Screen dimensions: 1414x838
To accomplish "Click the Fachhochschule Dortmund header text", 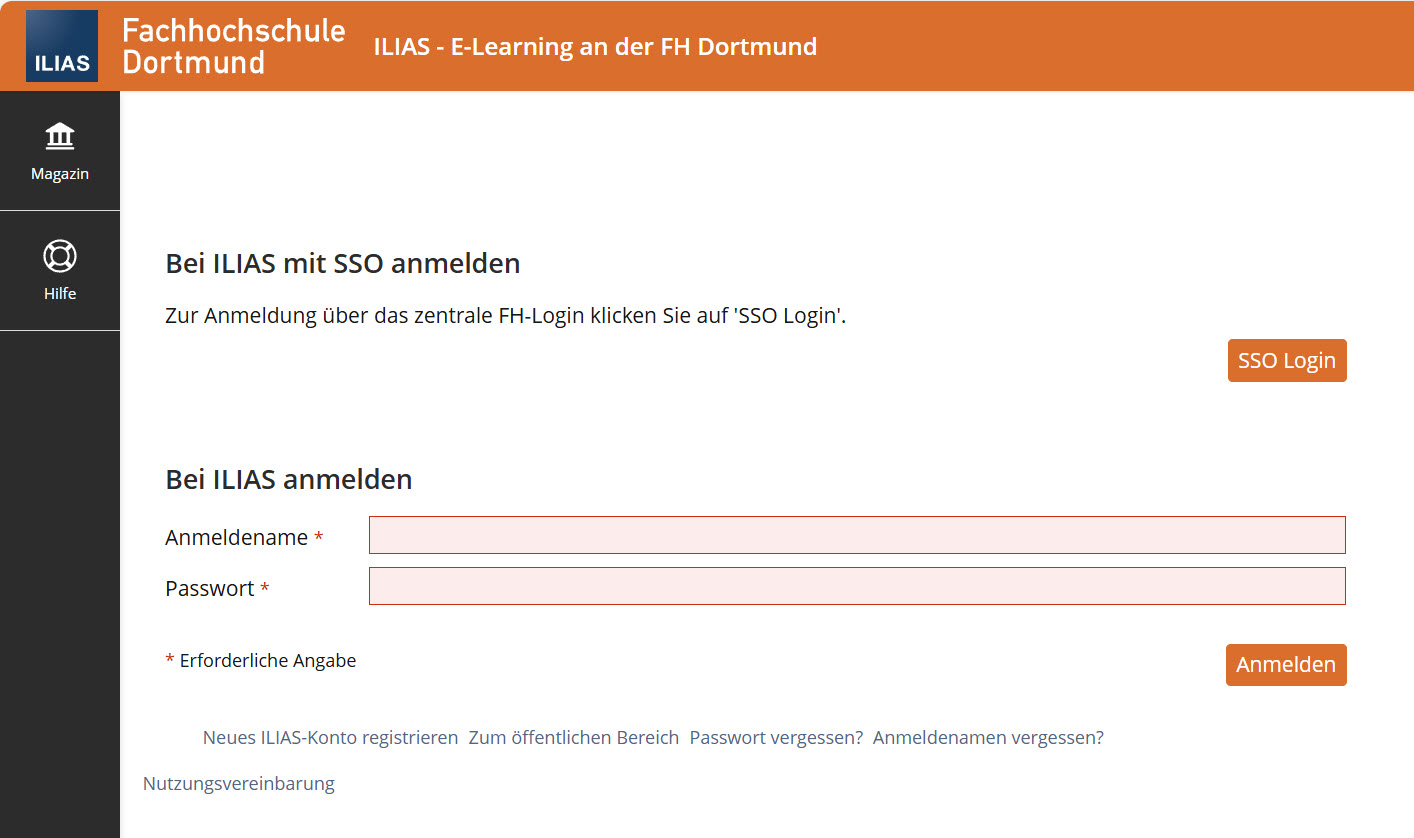I will point(232,45).
